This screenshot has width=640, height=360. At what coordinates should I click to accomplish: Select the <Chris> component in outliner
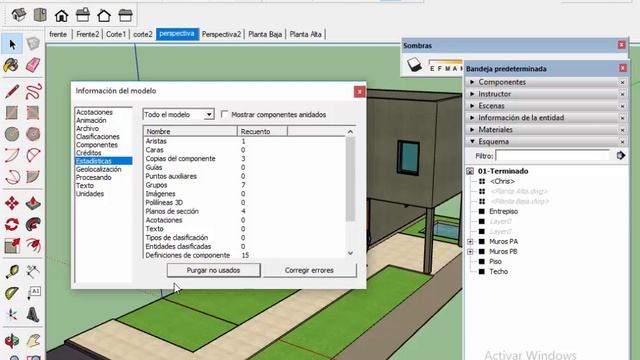point(502,181)
